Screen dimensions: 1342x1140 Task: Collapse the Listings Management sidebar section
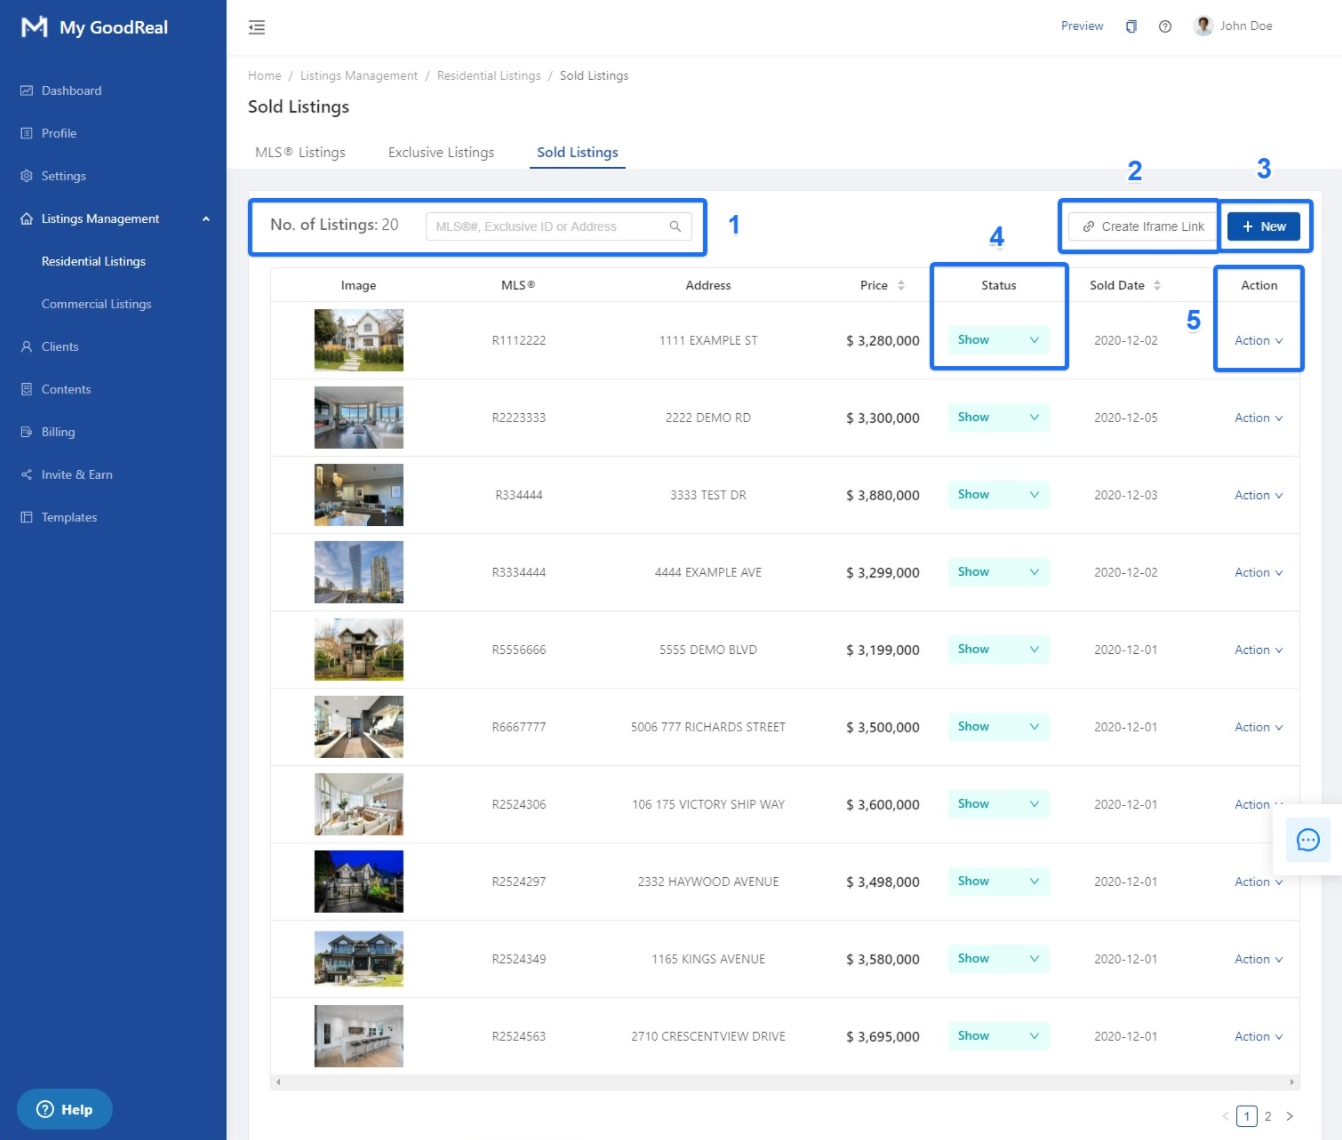click(x=206, y=219)
